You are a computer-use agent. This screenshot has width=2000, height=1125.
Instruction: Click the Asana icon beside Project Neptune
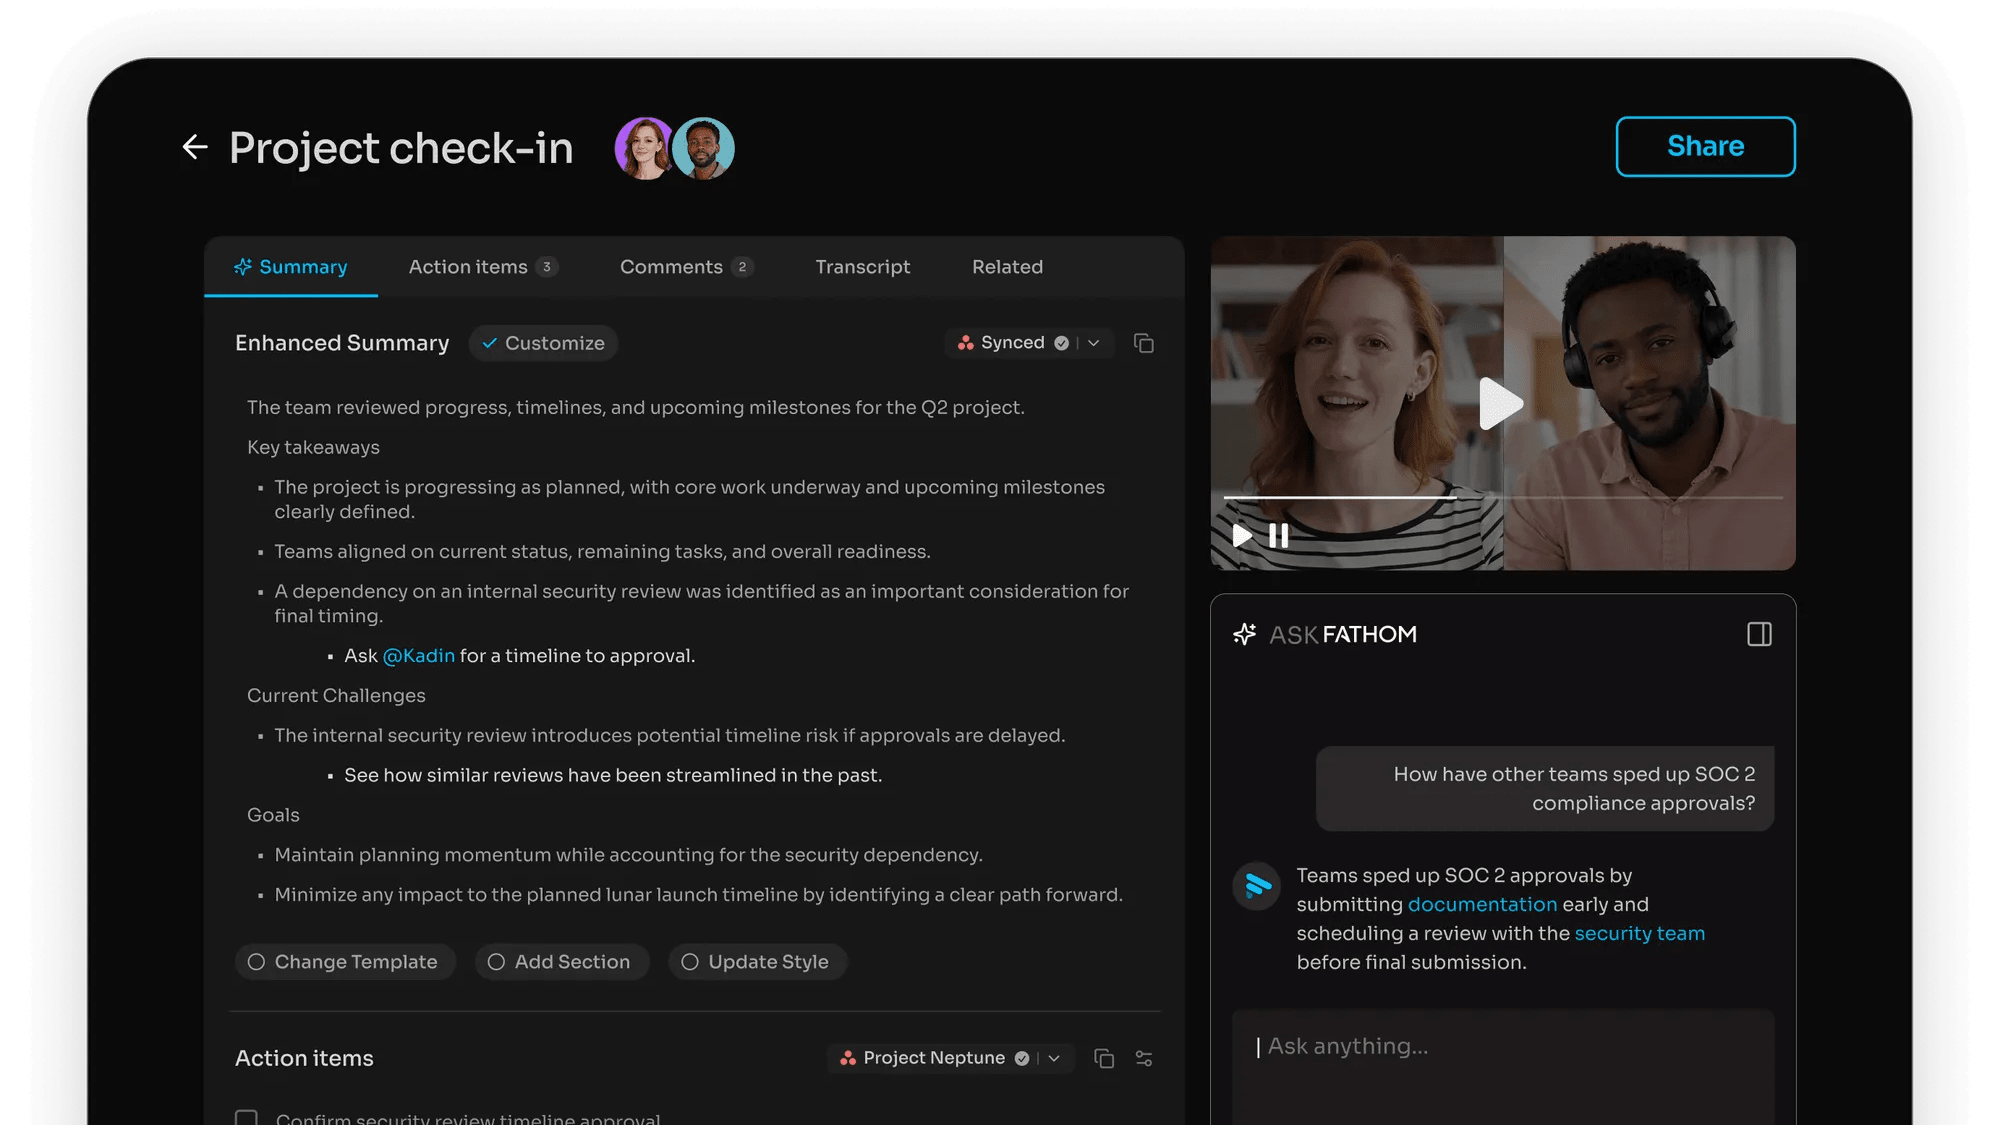tap(848, 1058)
